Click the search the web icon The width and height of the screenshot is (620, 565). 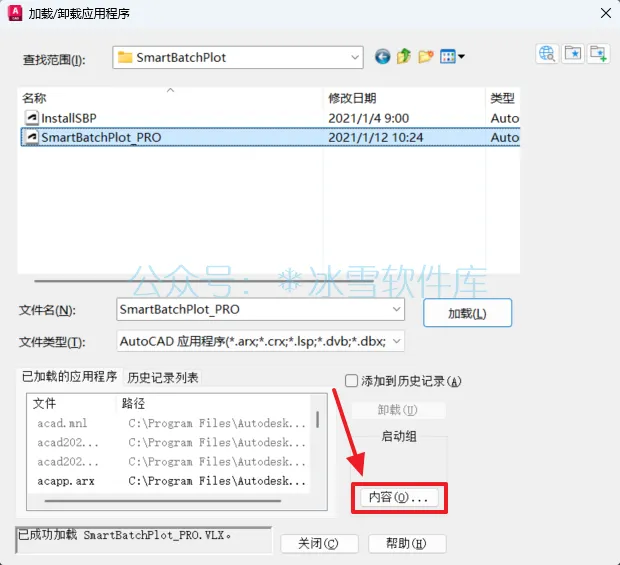coord(547,53)
